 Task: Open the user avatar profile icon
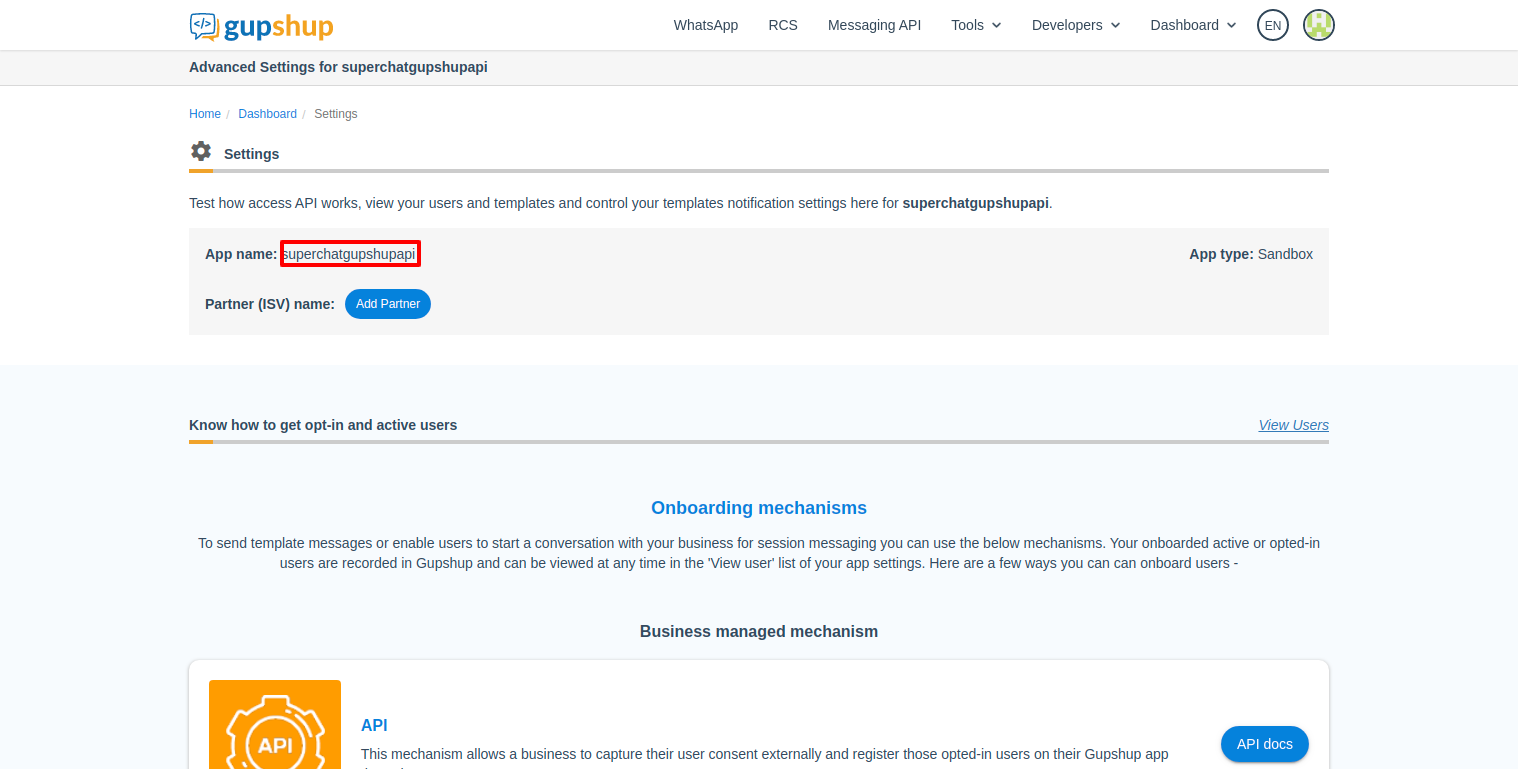tap(1319, 25)
